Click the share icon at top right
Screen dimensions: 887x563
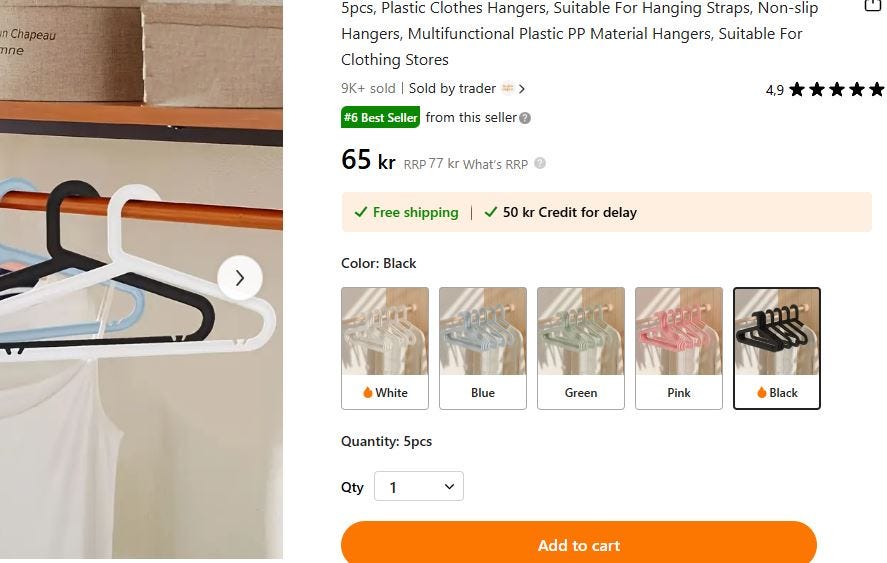(872, 5)
